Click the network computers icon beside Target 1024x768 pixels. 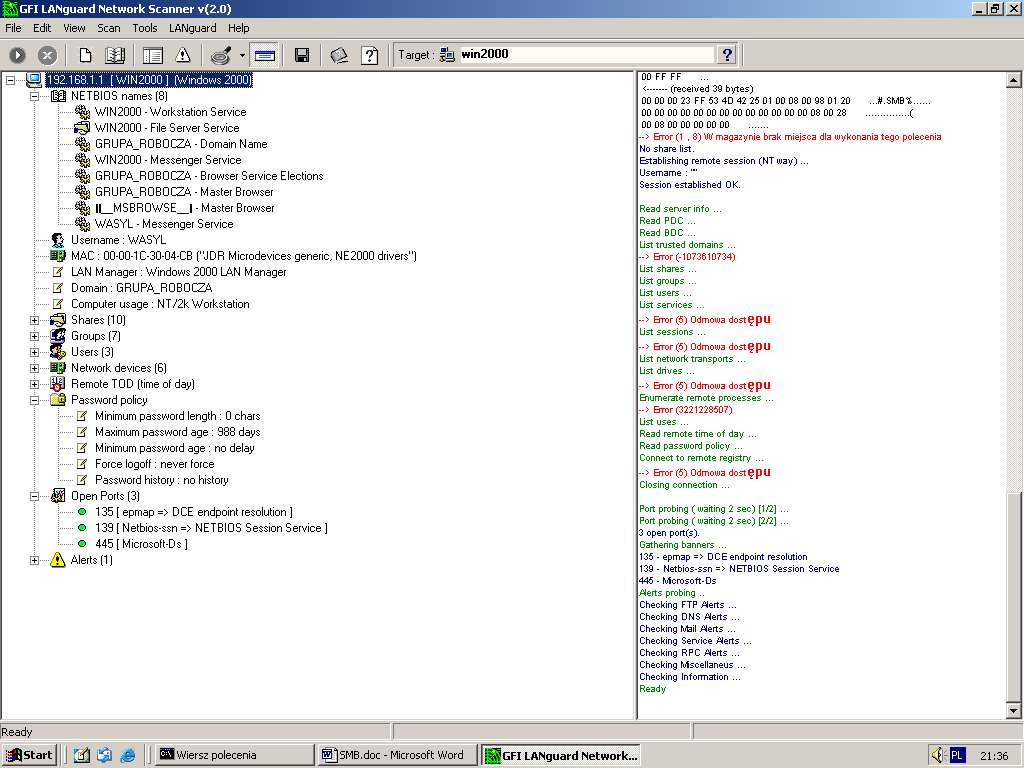coord(447,55)
